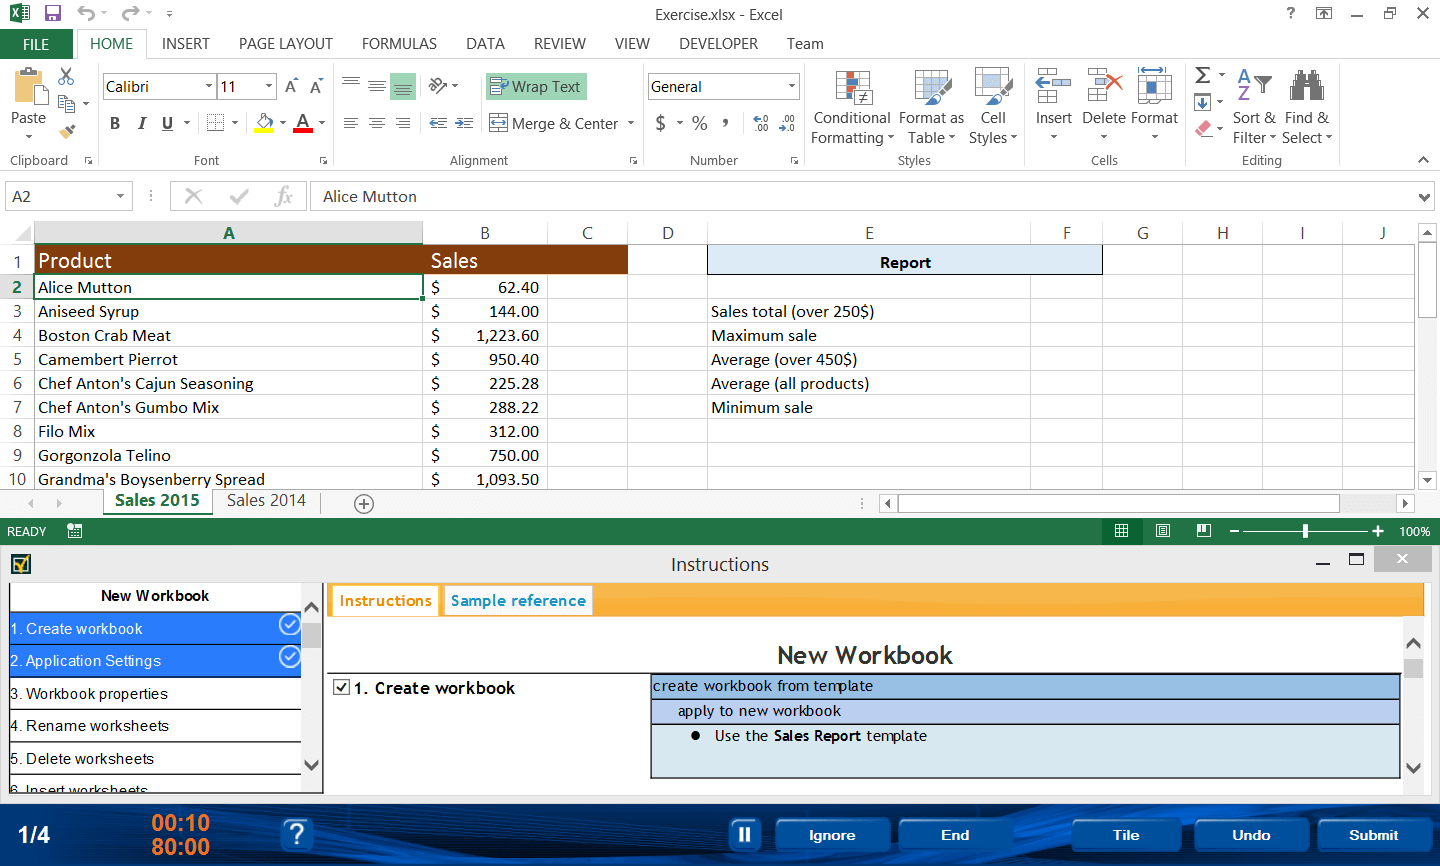Screen dimensions: 1440x866
Task: Switch to Page Layout view in status bar
Action: (1163, 531)
